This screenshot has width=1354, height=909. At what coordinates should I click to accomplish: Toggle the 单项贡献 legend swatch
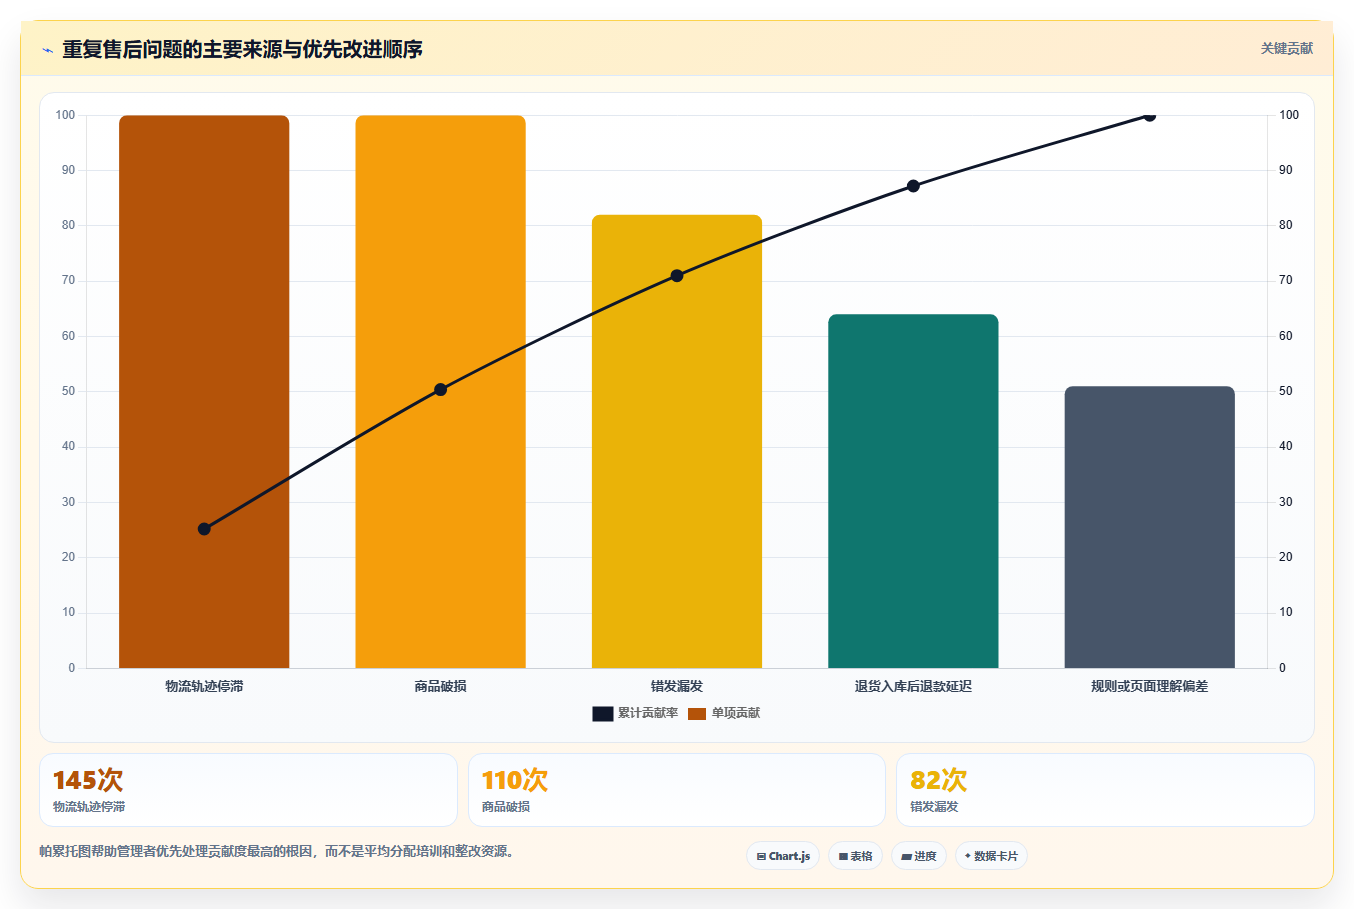[x=697, y=714]
